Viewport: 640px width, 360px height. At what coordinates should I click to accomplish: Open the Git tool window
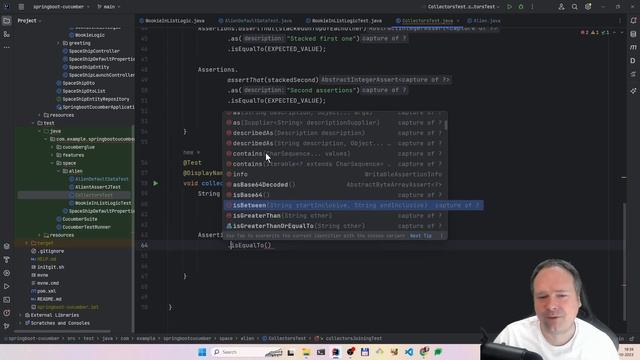pyautogui.click(x=7, y=326)
